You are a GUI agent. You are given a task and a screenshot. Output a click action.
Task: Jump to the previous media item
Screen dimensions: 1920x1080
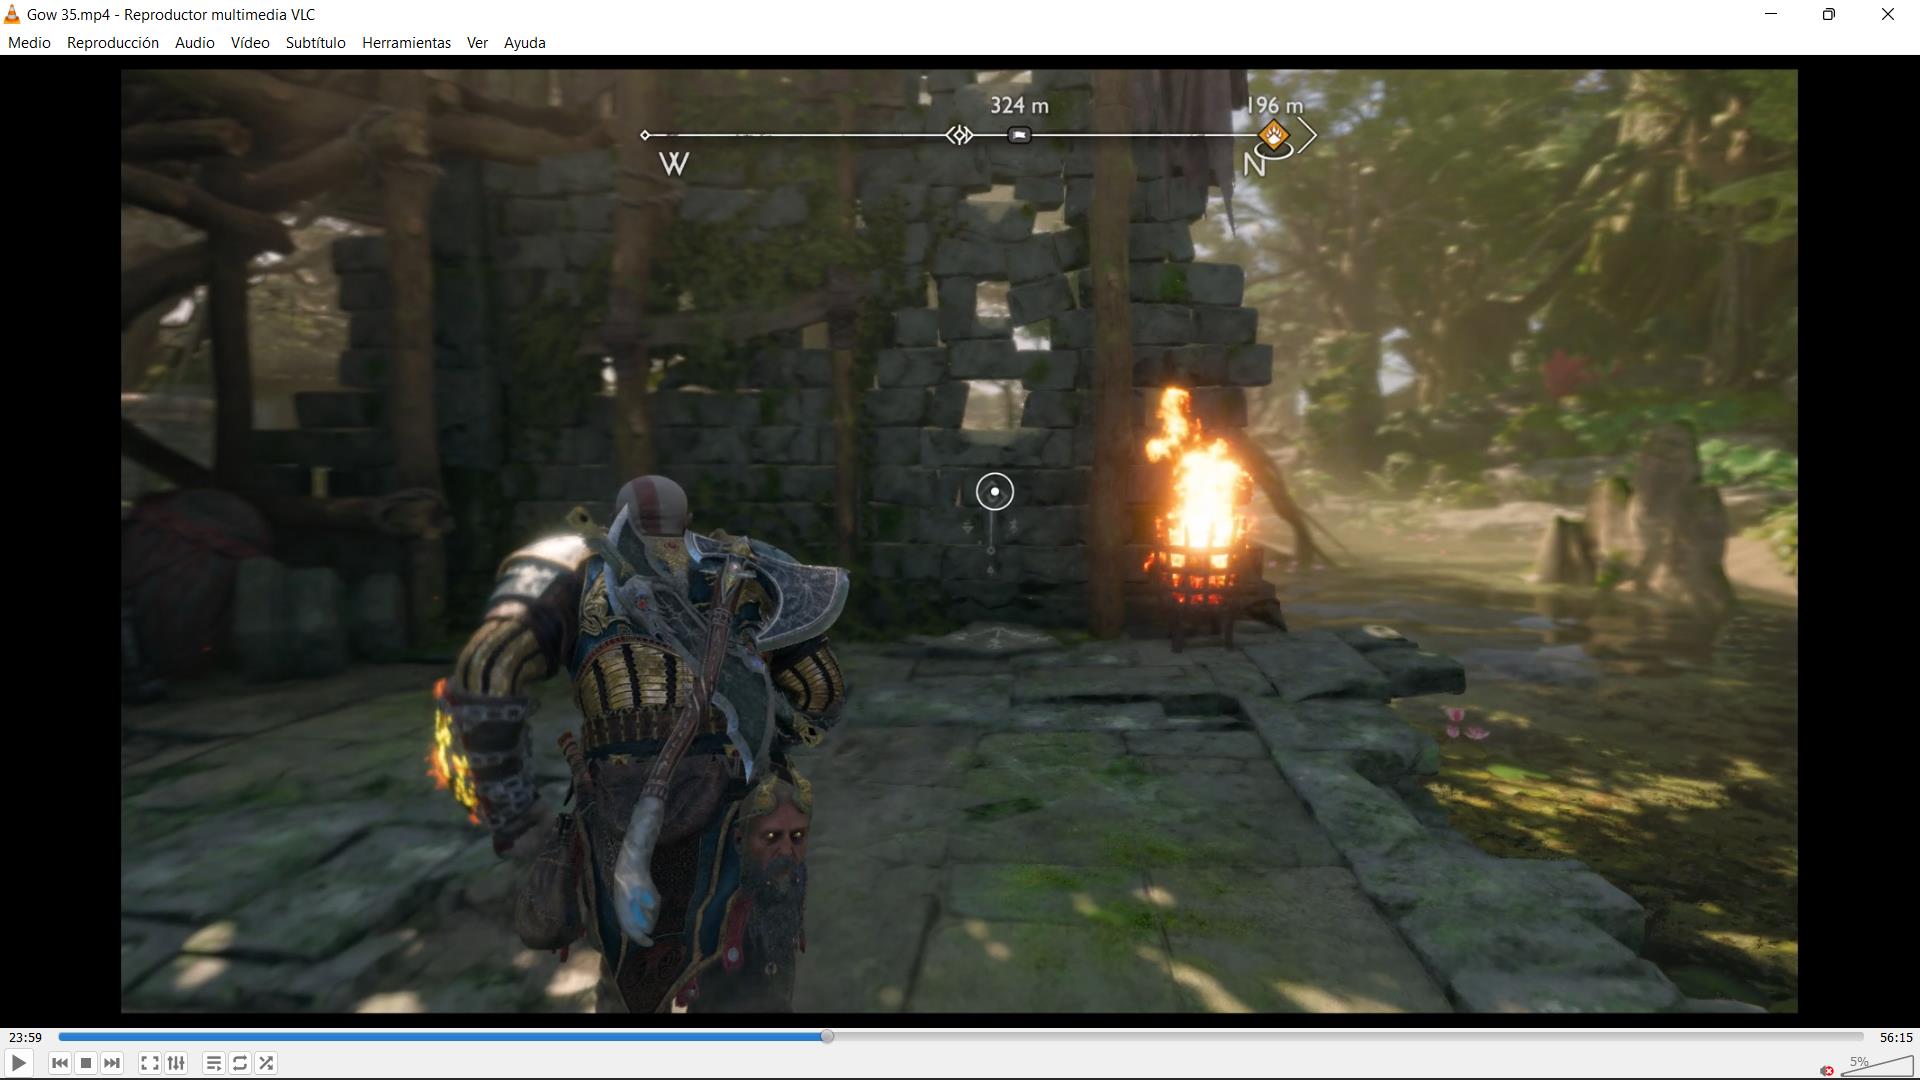click(59, 1063)
